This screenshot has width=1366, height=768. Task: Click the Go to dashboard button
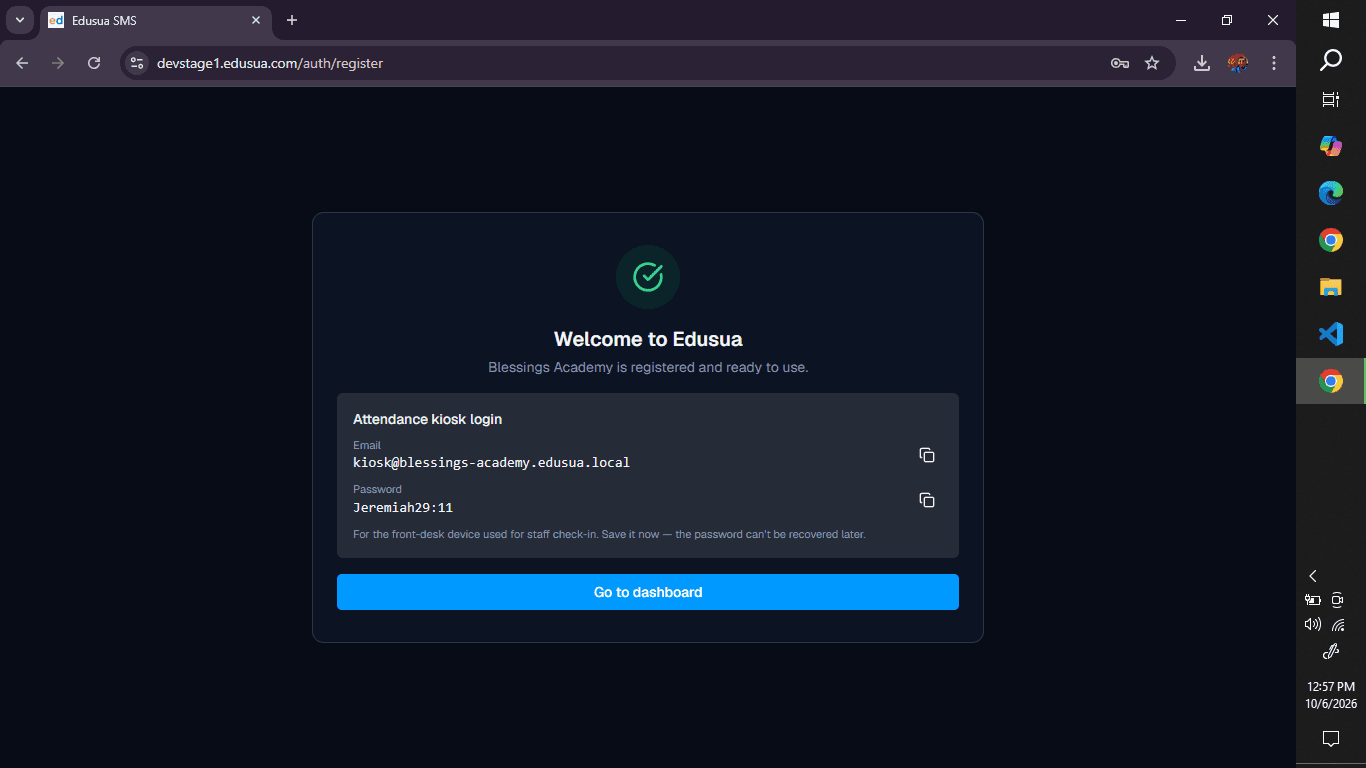point(648,592)
